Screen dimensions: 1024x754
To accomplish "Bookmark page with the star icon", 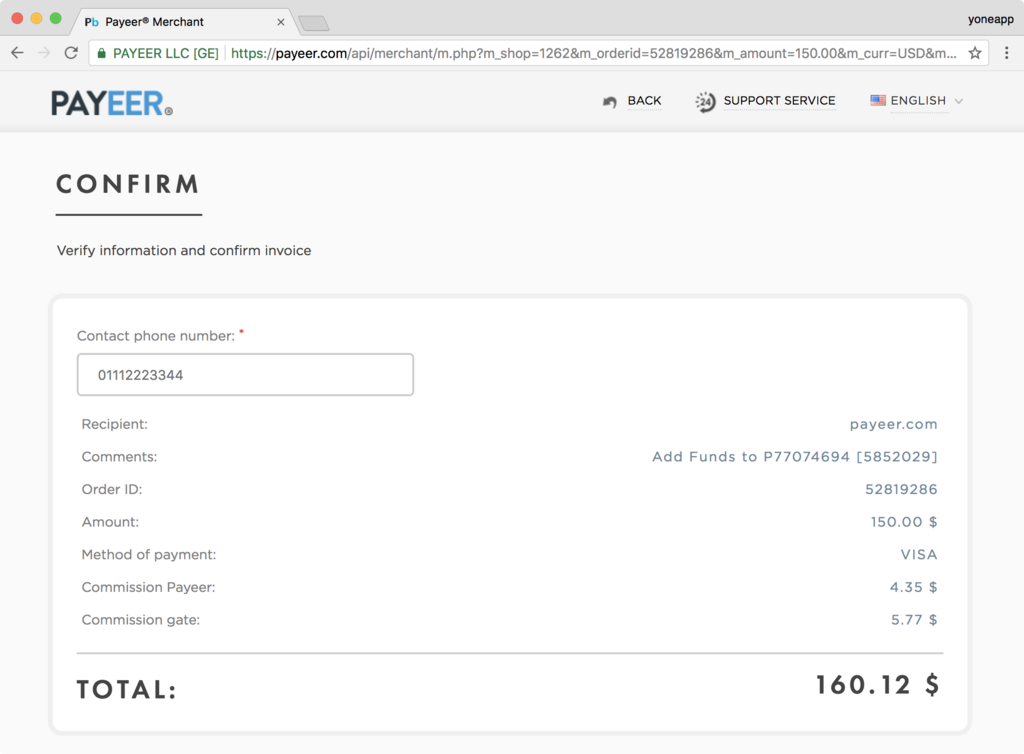I will click(x=975, y=53).
